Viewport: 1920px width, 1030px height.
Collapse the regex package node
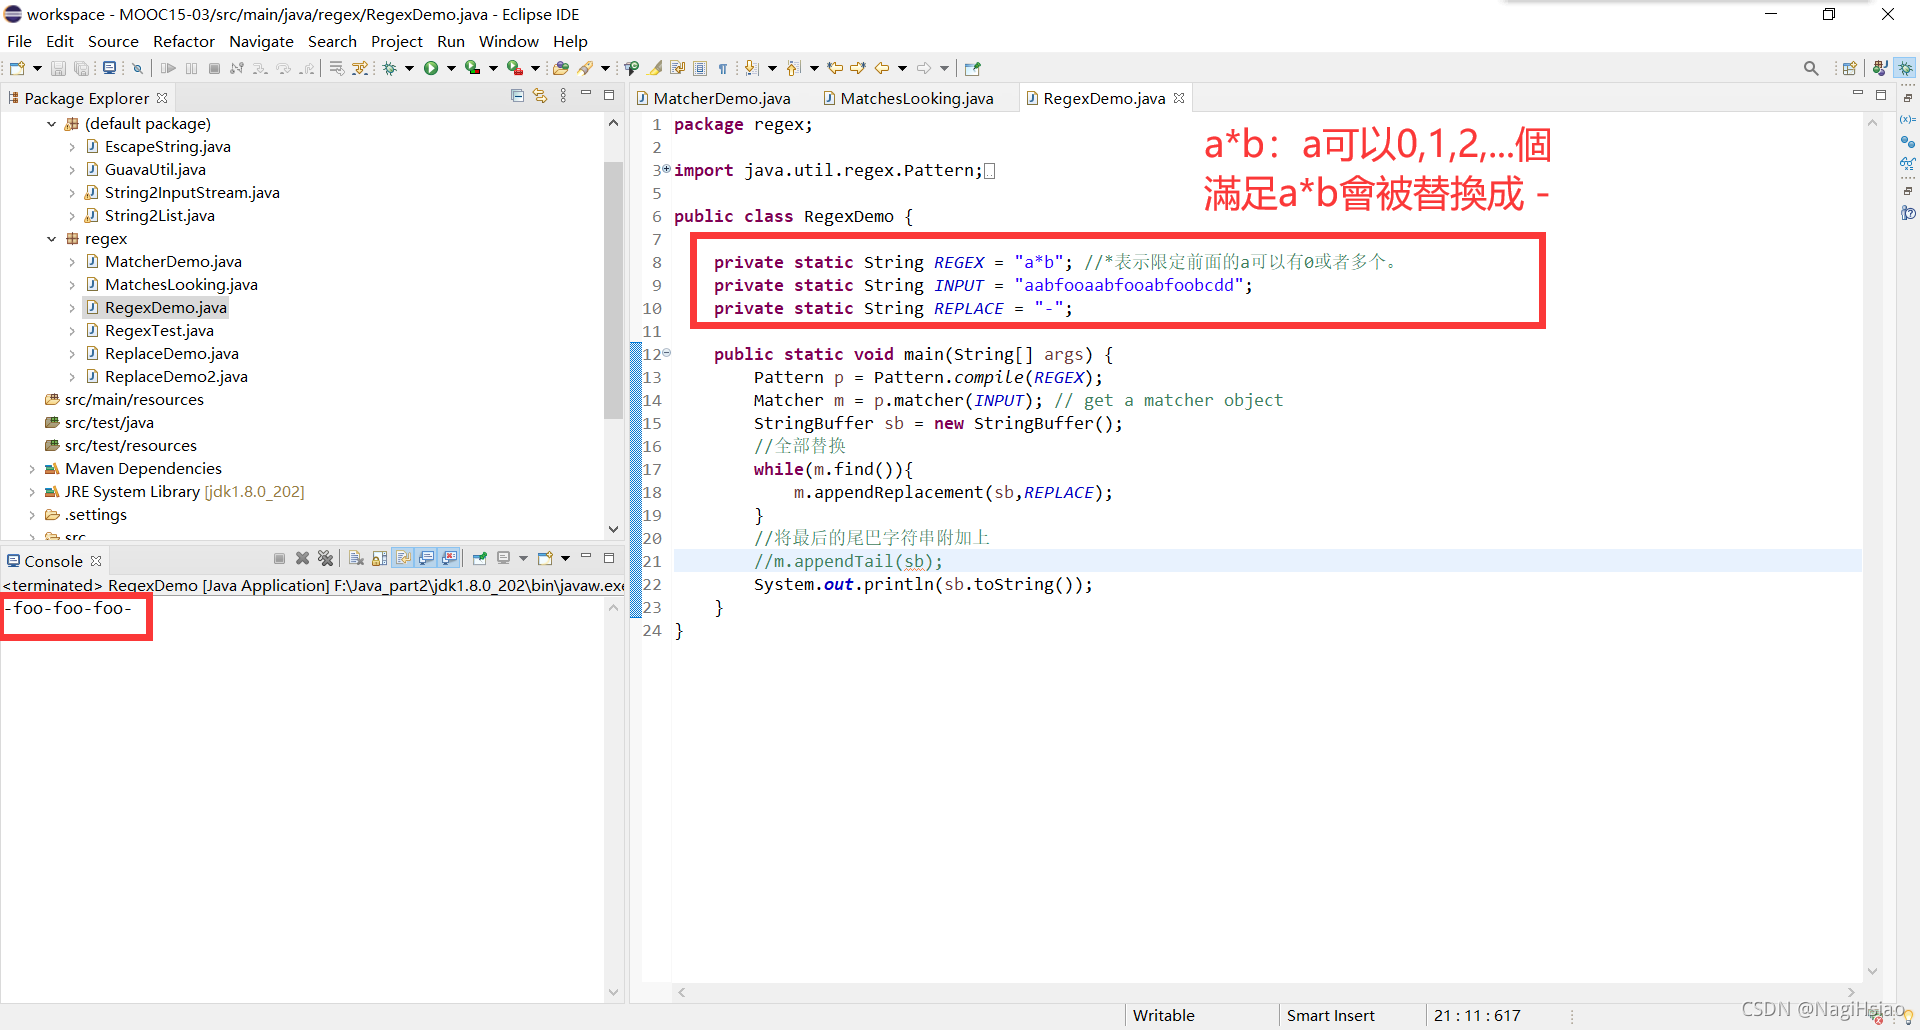click(x=51, y=239)
